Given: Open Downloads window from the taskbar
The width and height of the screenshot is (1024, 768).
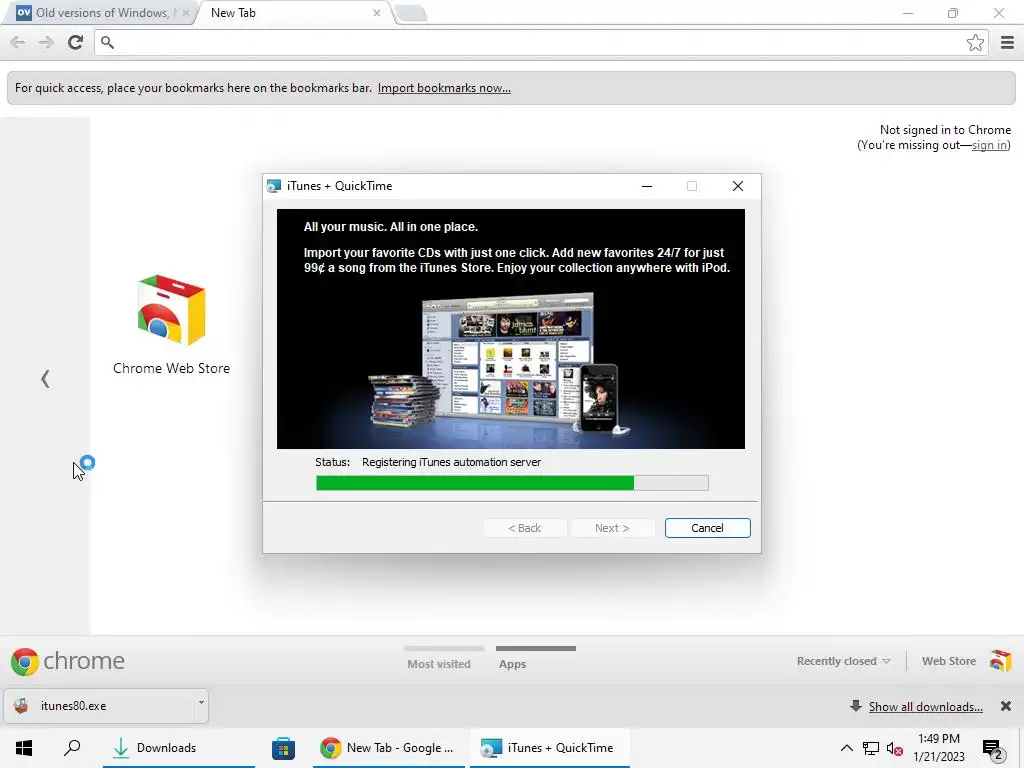Looking at the screenshot, I should pos(179,748).
